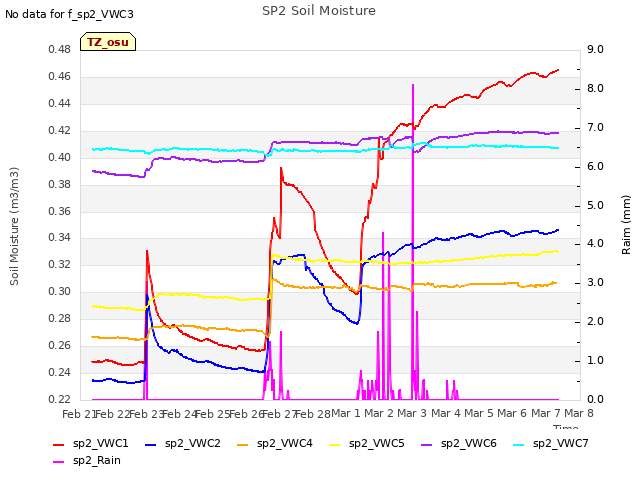The width and height of the screenshot is (640, 480).
Task: Click the sp2_Rain magenta legend swatch
Action: 59,462
